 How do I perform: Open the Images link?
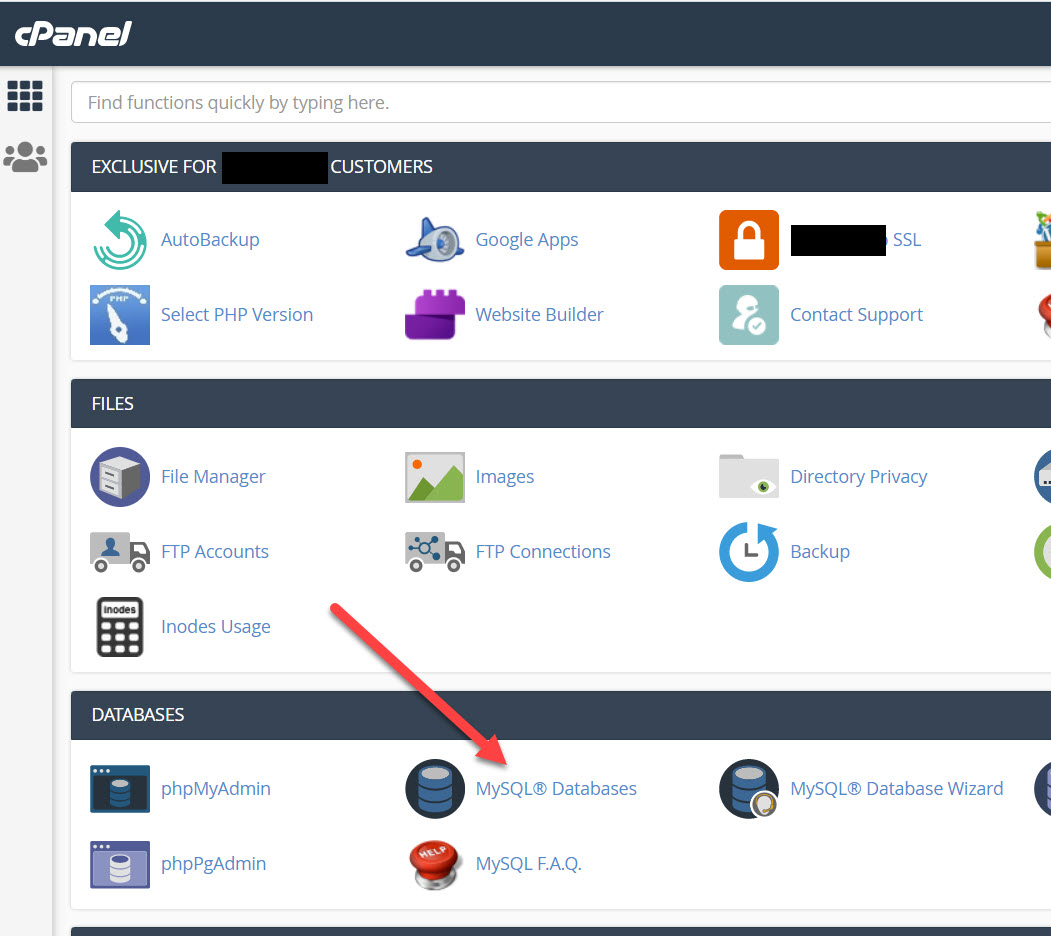pos(505,477)
